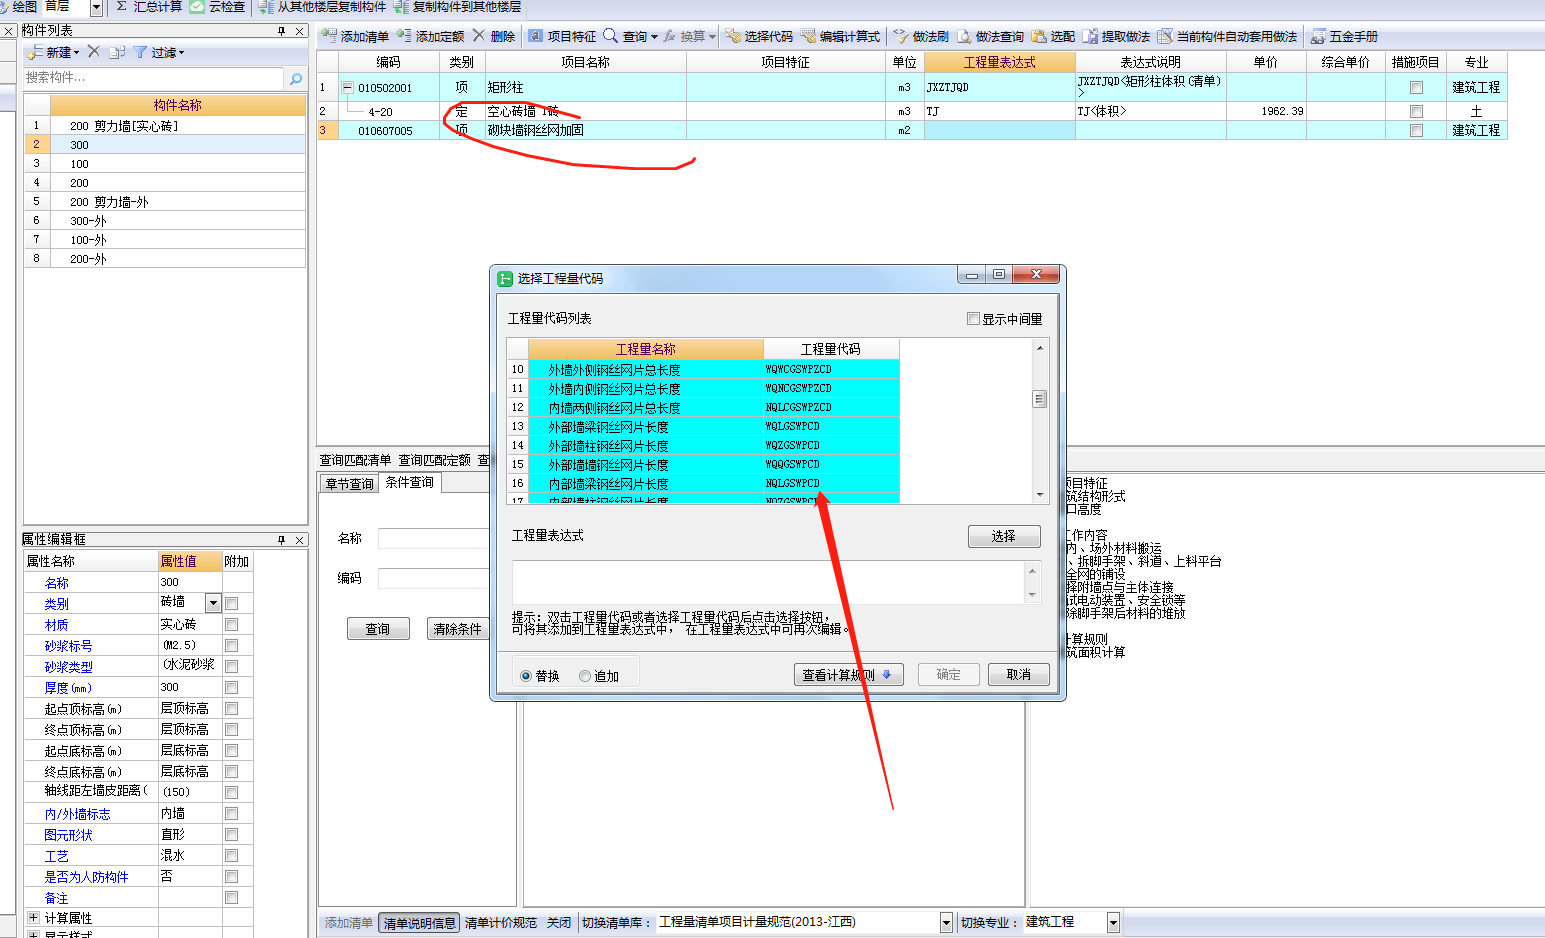Check 显示中间量 checkbox

coord(973,319)
